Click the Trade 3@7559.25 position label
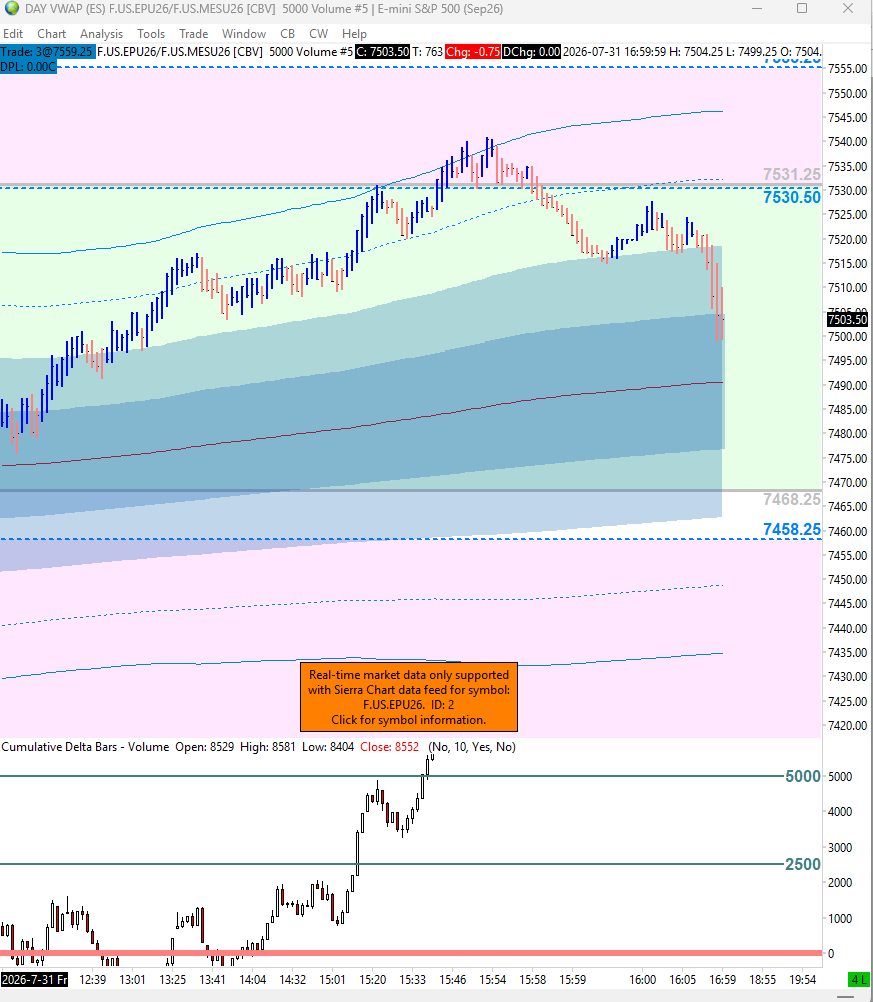This screenshot has width=873, height=1002. (x=48, y=52)
